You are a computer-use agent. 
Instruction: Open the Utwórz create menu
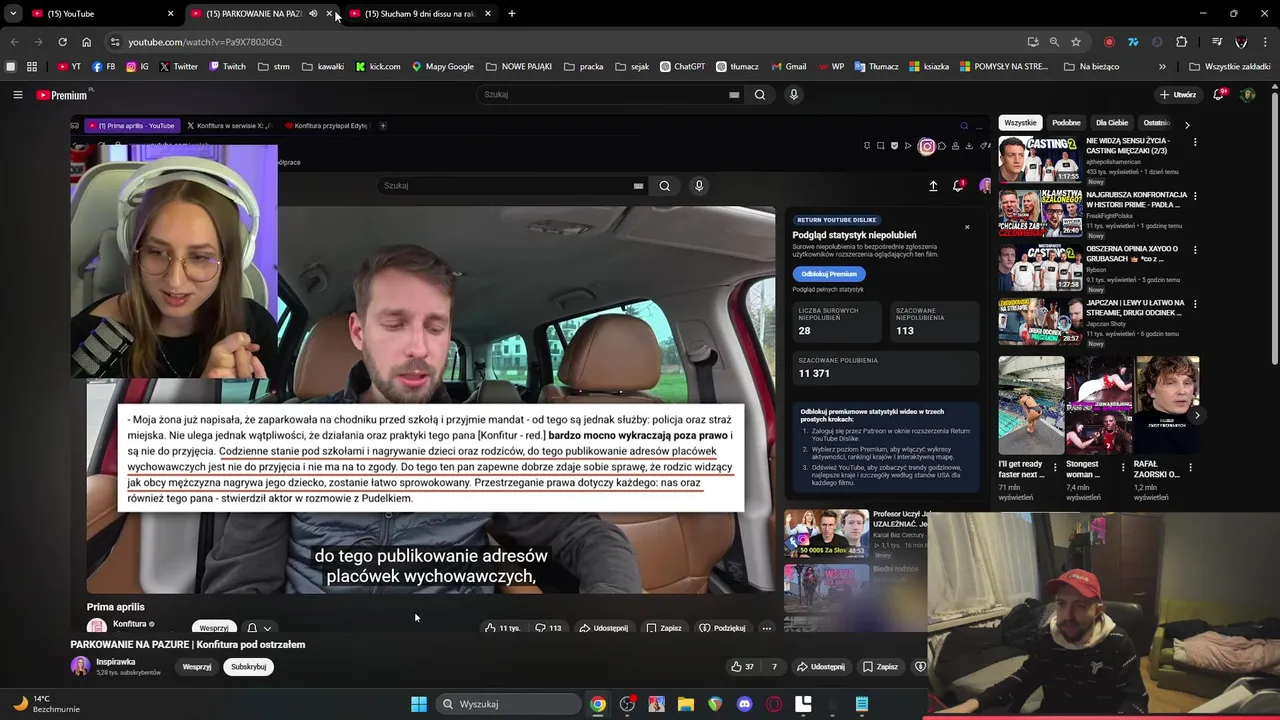(x=1178, y=95)
